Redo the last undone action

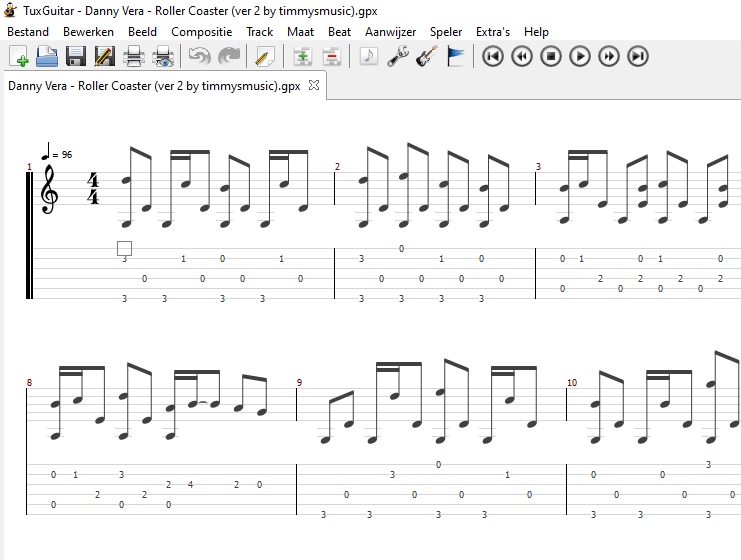click(229, 56)
